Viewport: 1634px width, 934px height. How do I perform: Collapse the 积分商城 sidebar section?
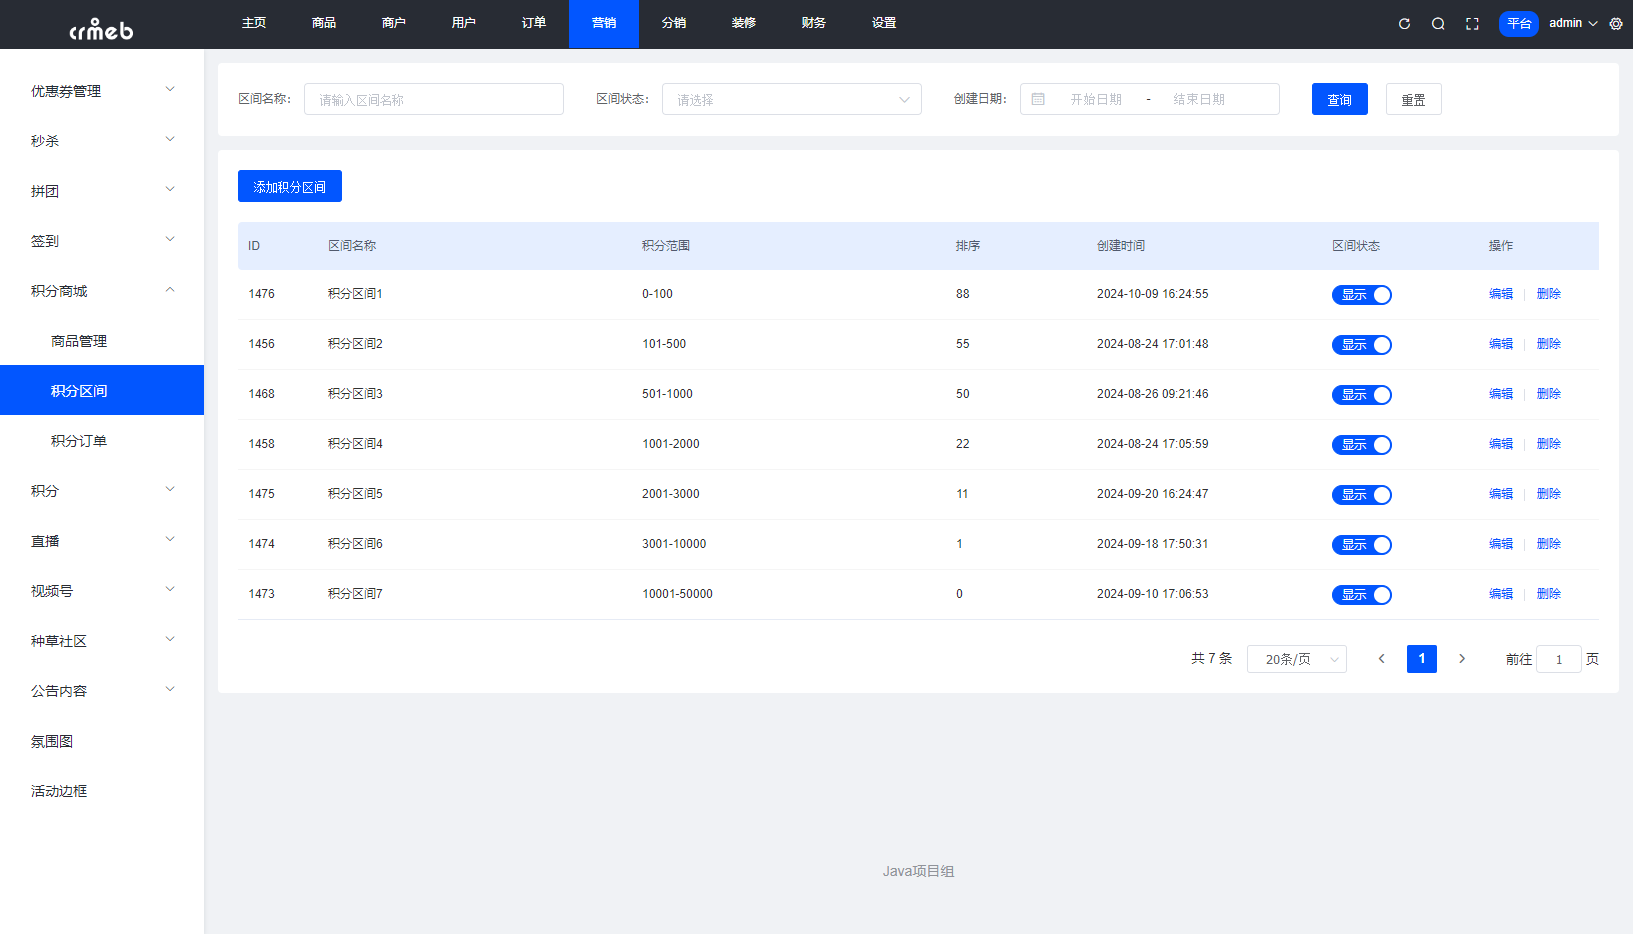(x=100, y=290)
